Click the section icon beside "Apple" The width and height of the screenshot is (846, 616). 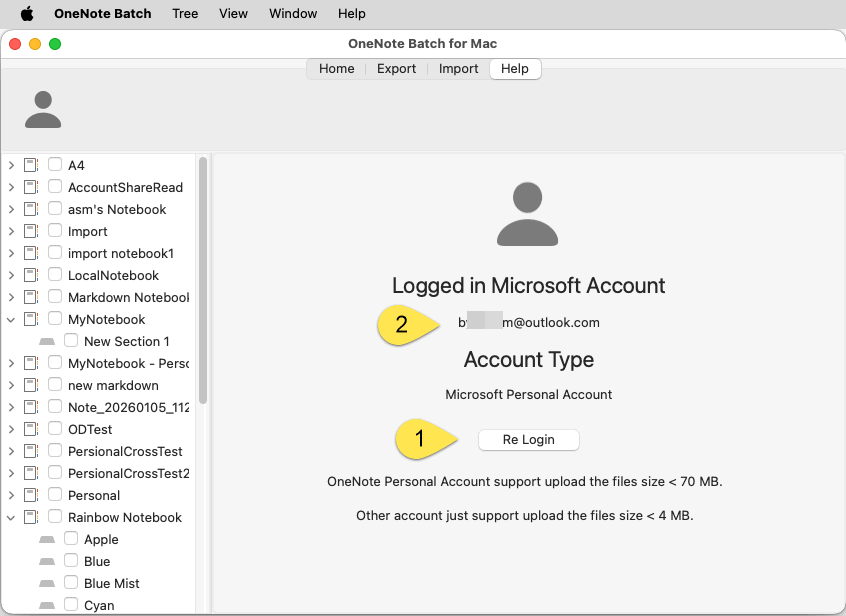tap(46, 539)
